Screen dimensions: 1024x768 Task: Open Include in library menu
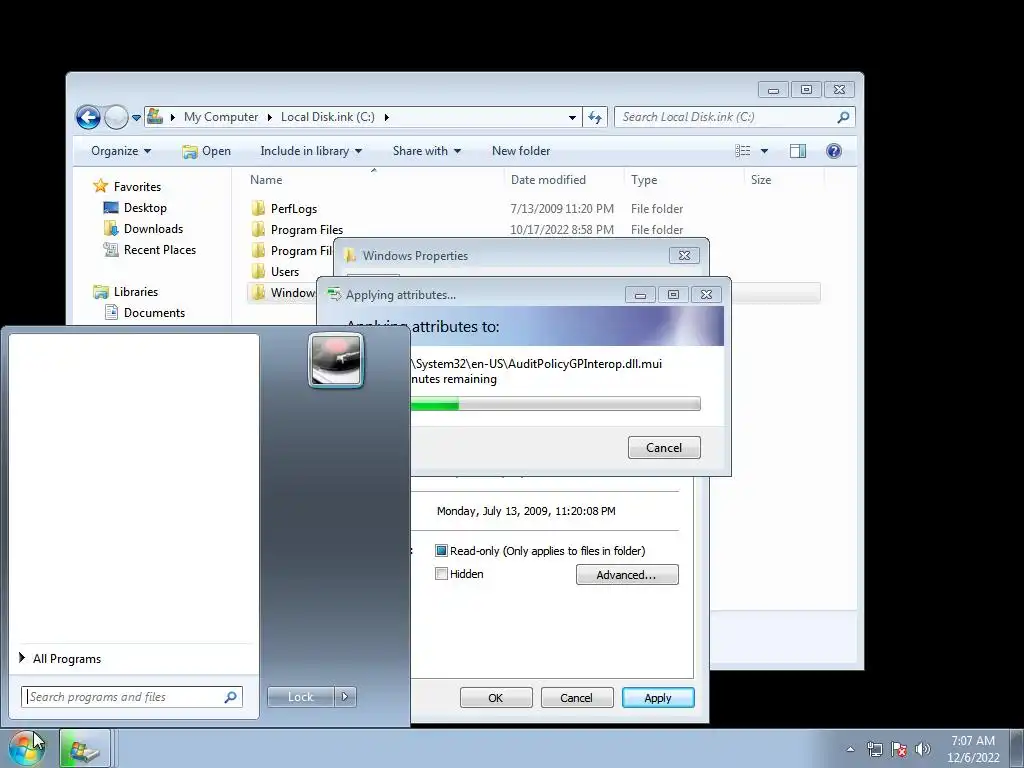click(x=311, y=151)
